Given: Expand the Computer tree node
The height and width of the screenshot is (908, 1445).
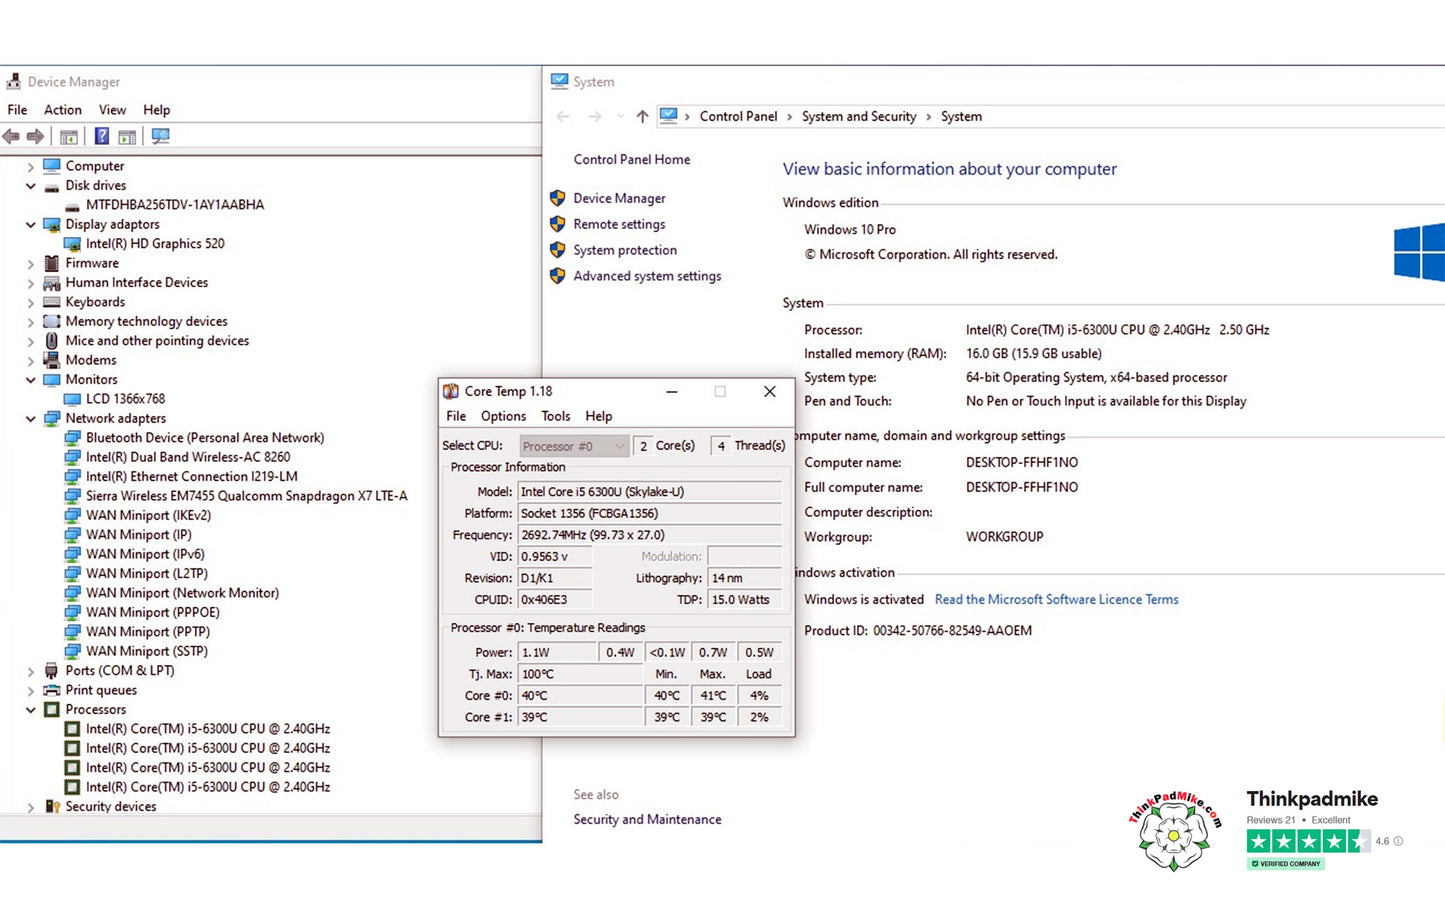Looking at the screenshot, I should tap(30, 167).
